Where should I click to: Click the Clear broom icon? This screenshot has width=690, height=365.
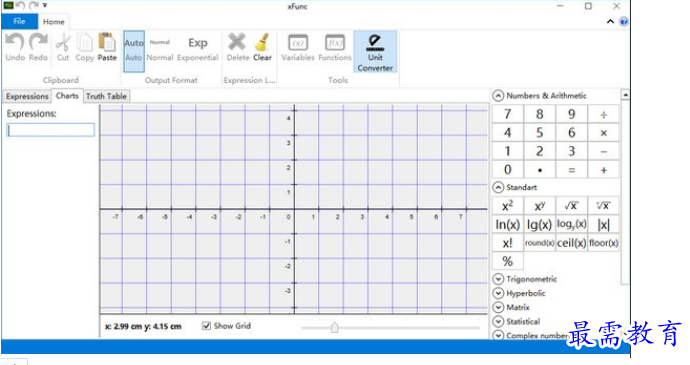click(262, 42)
